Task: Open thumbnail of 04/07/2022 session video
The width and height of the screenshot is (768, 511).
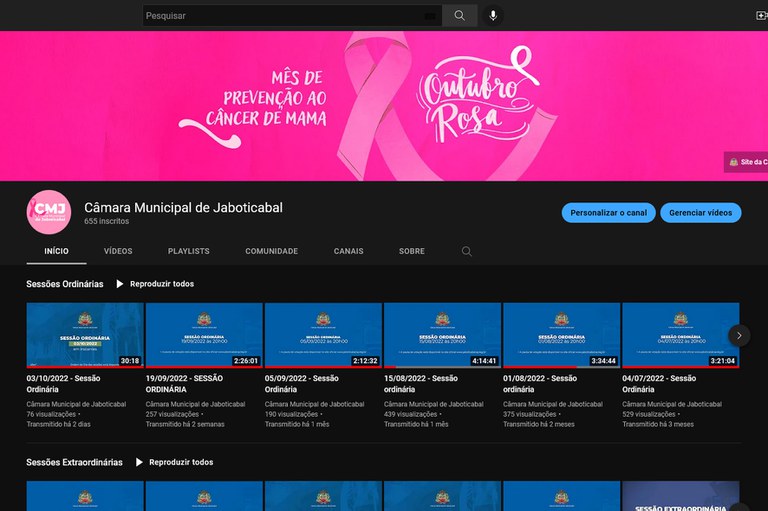Action: [681, 335]
